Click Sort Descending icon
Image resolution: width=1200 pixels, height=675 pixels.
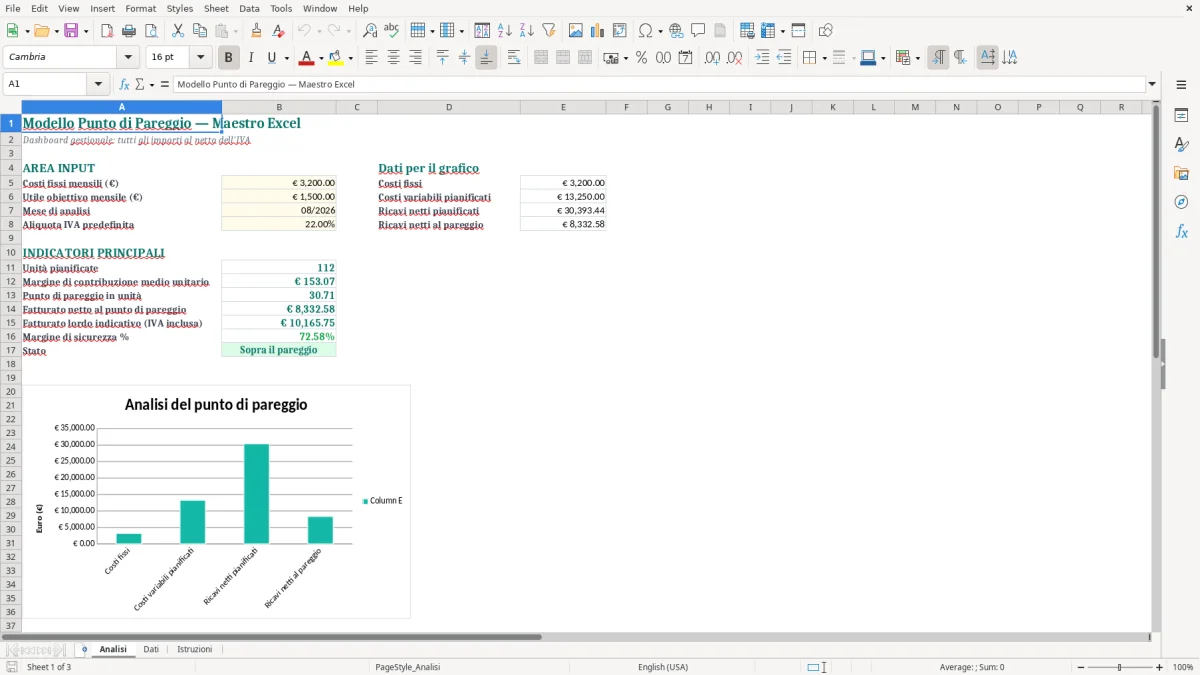tap(527, 31)
